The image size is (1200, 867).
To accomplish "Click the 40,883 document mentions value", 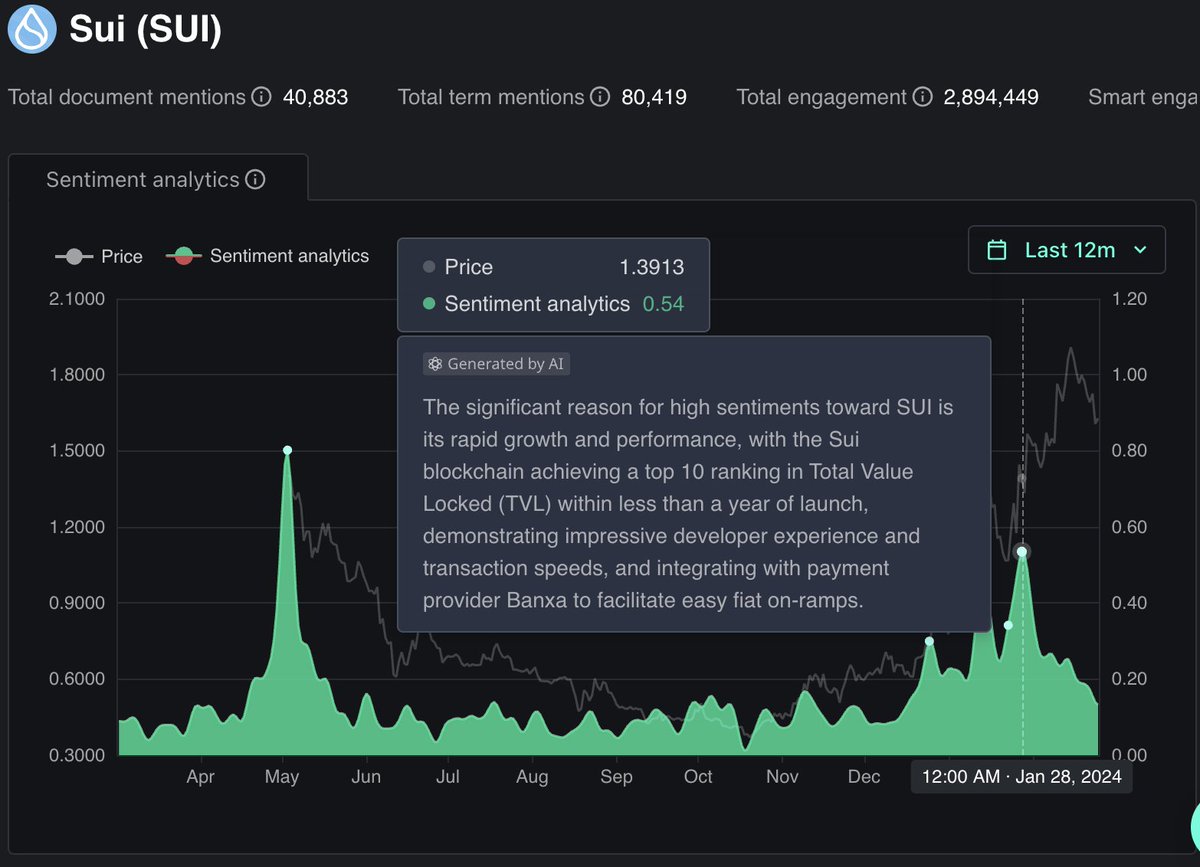I will click(x=316, y=97).
